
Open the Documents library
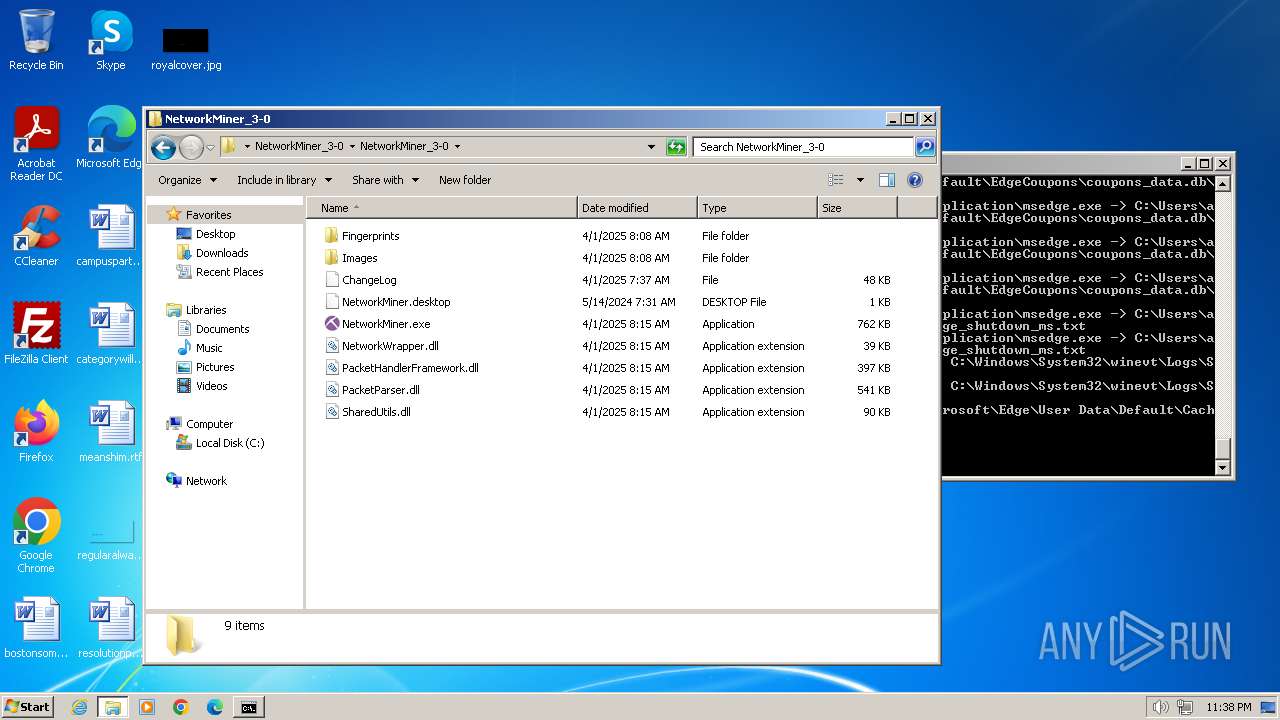tap(222, 329)
